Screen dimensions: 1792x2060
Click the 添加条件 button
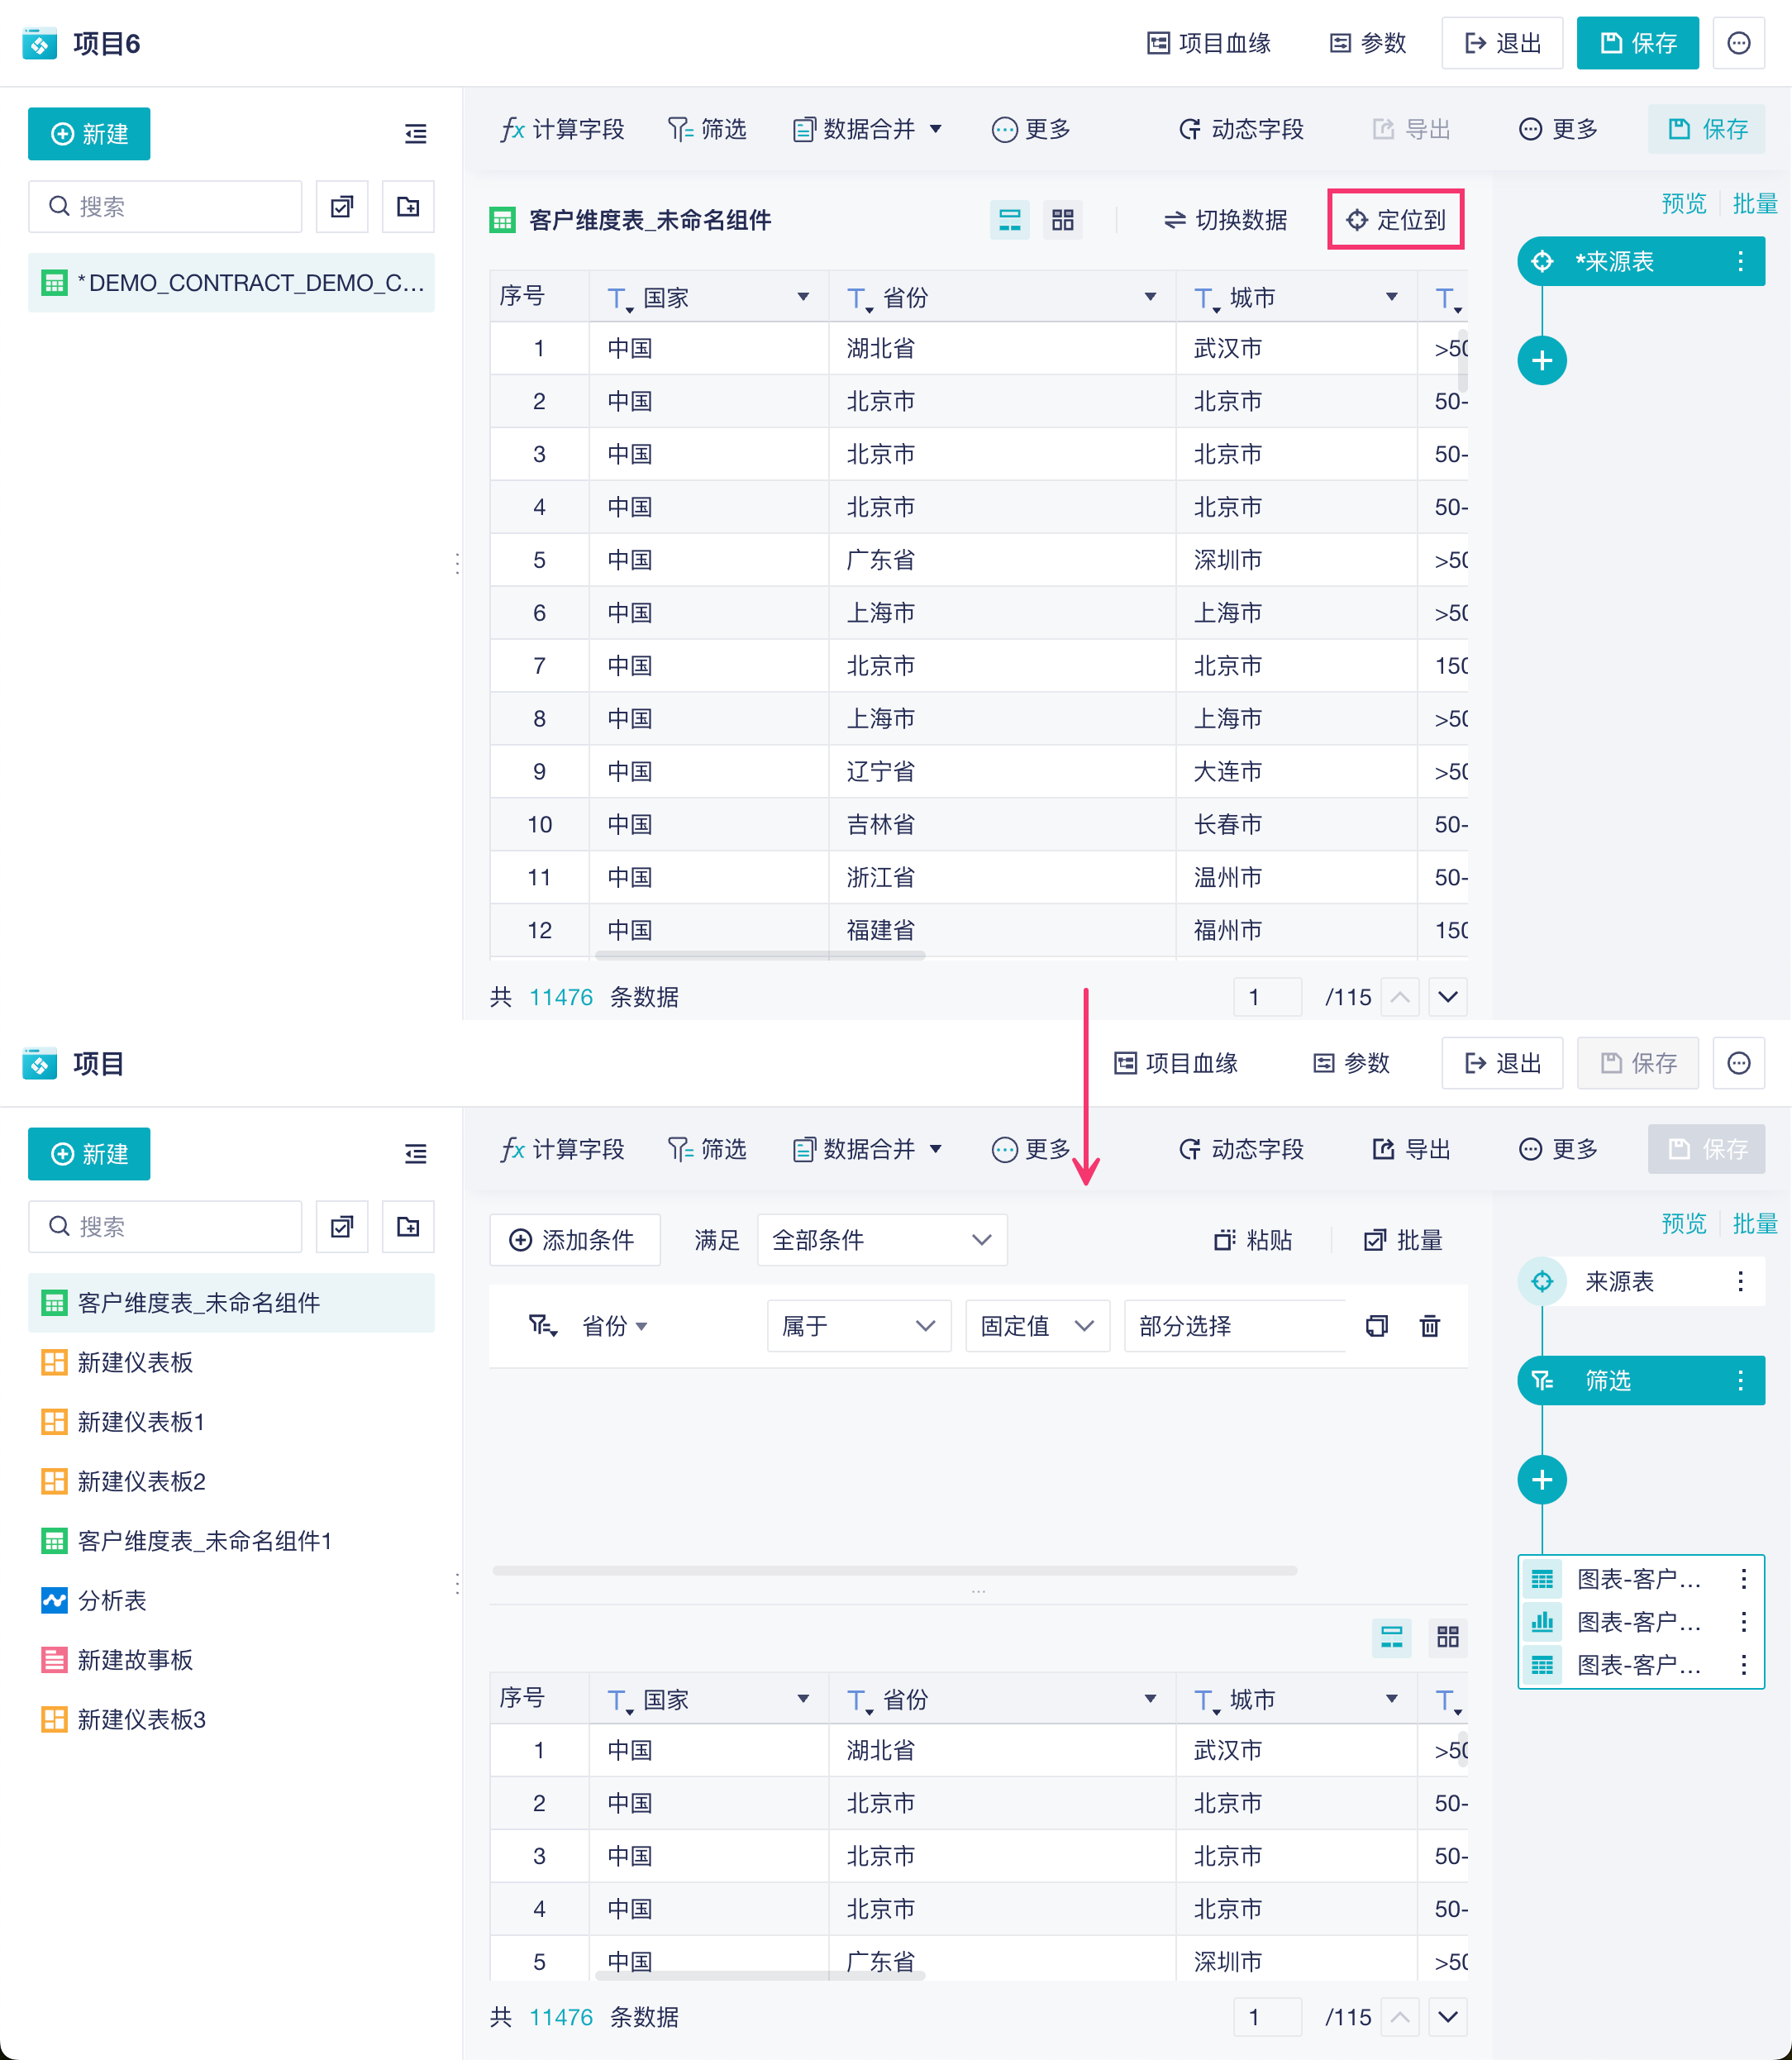[574, 1240]
